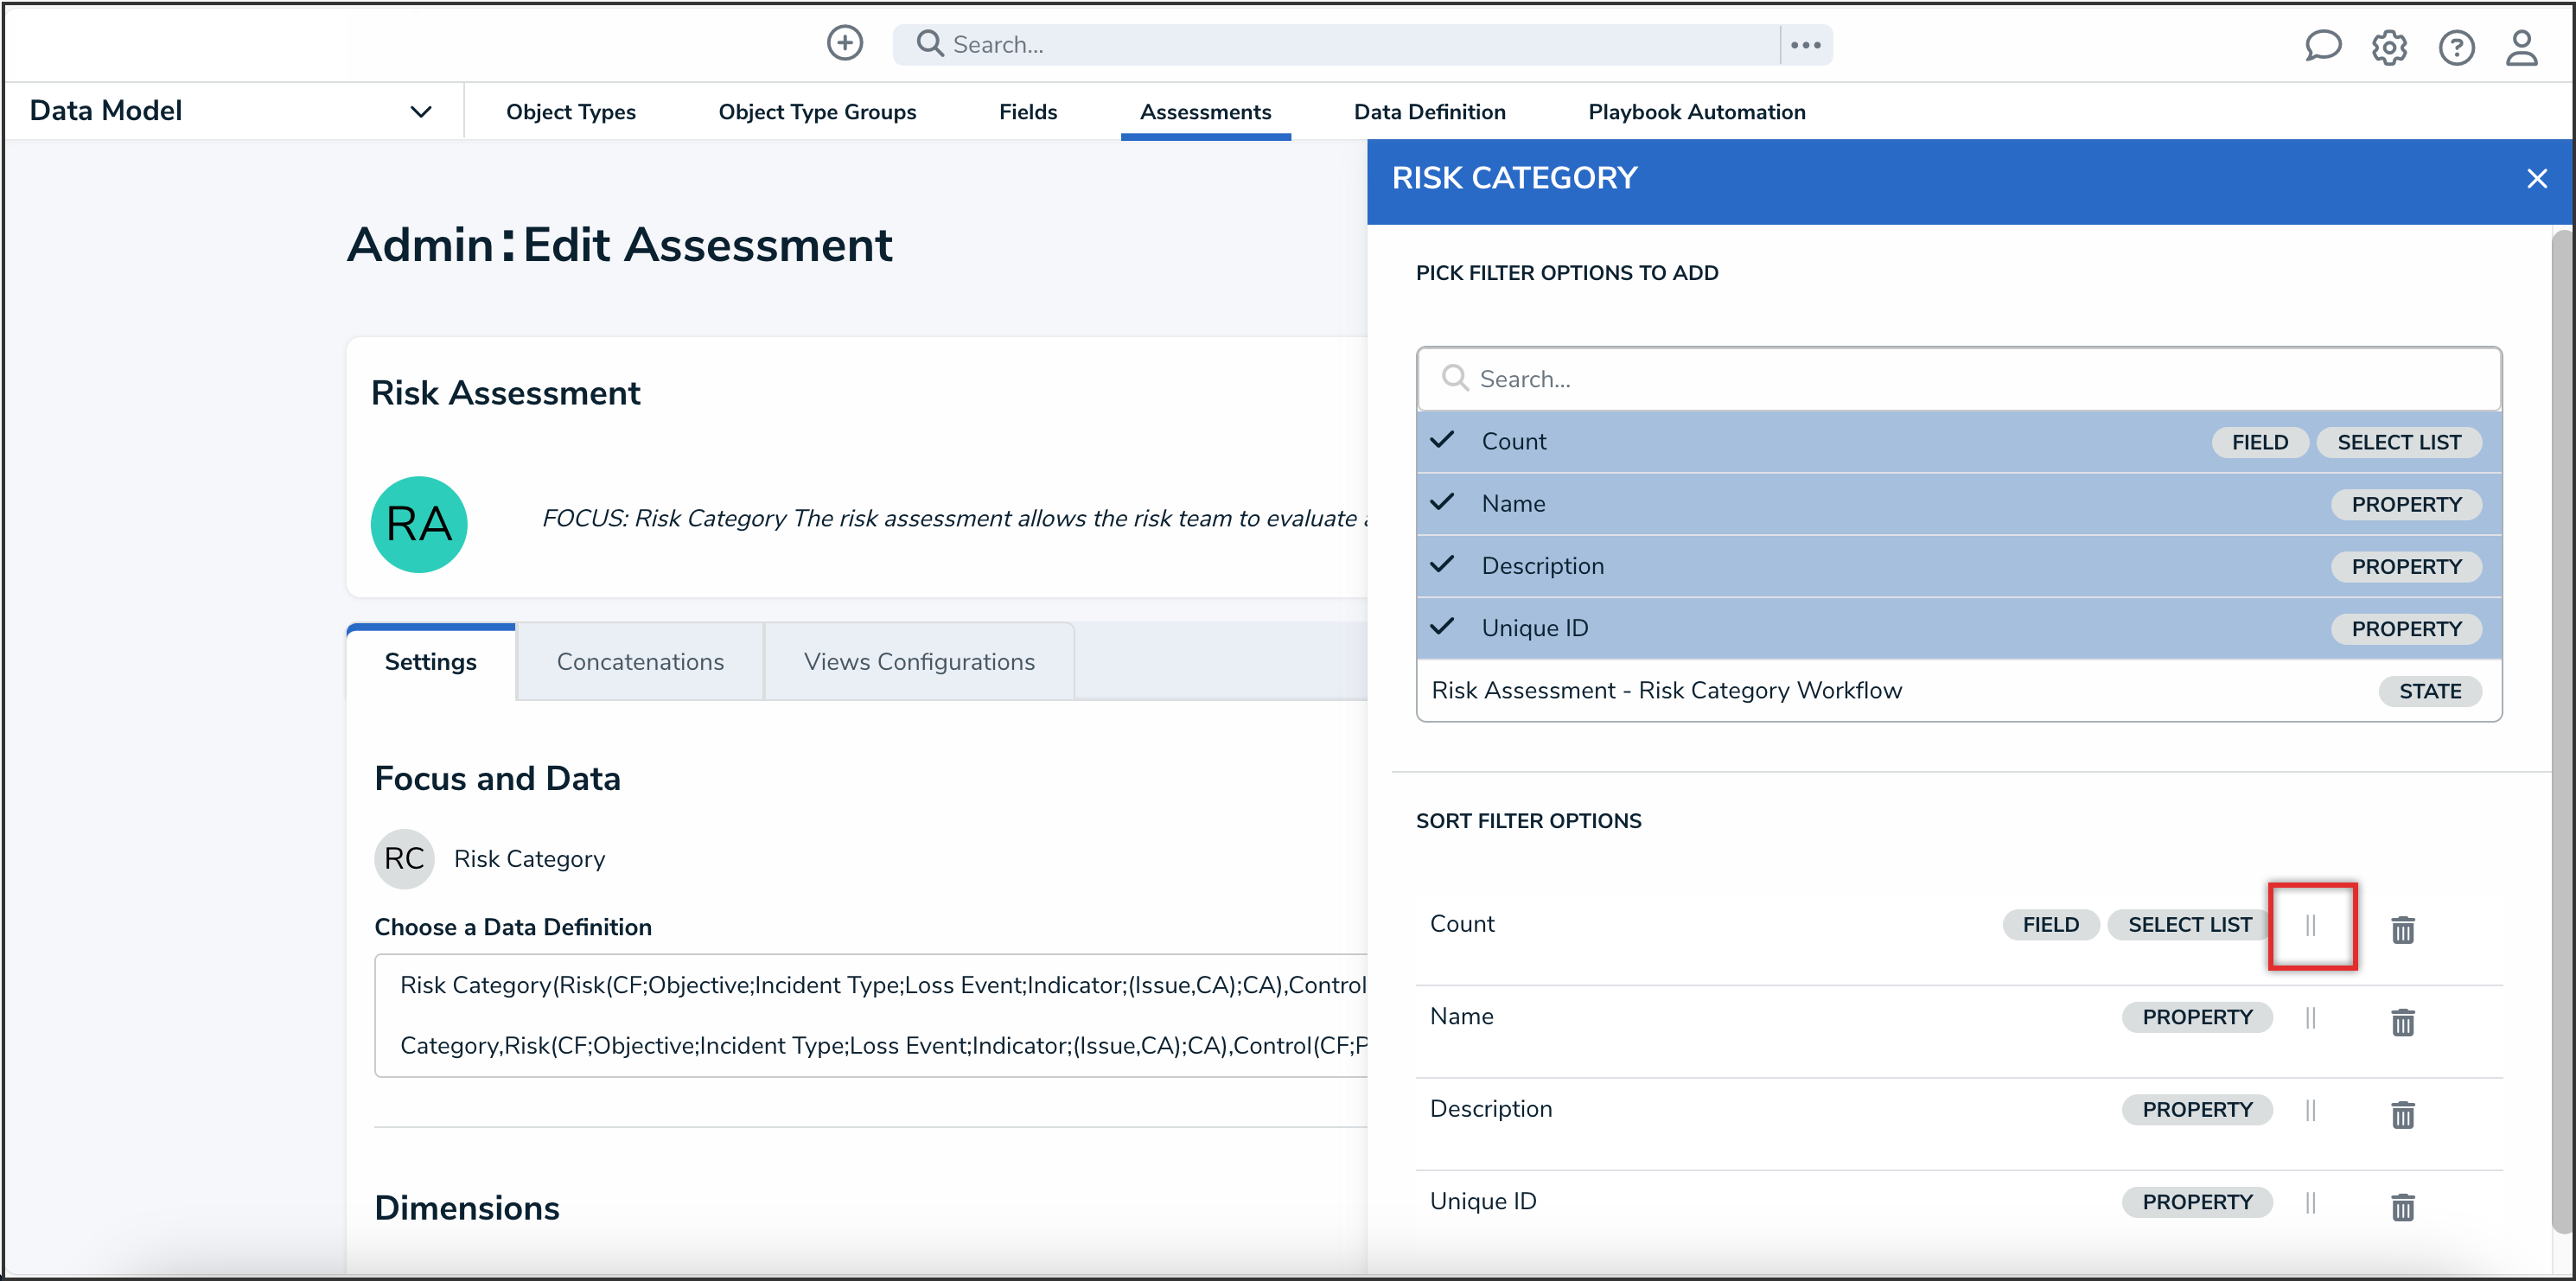Open the user profile icon

tap(2521, 47)
